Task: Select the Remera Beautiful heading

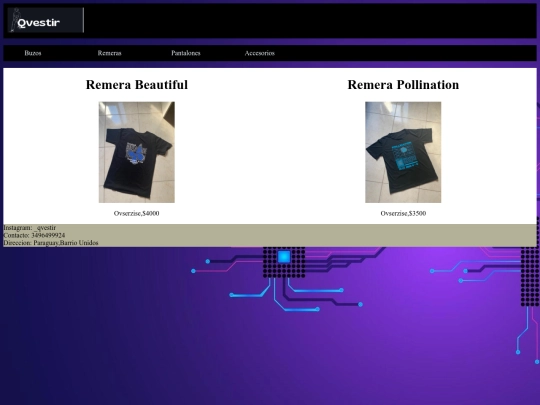Action: coord(137,85)
